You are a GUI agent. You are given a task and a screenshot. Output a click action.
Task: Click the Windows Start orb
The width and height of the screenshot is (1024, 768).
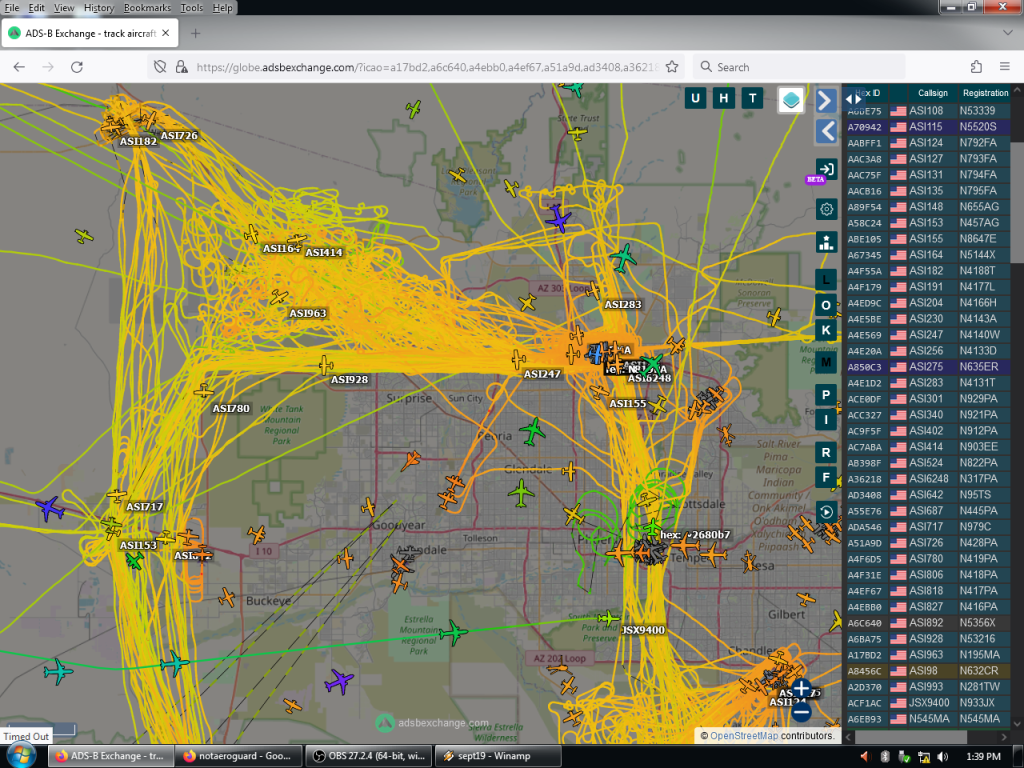click(21, 756)
